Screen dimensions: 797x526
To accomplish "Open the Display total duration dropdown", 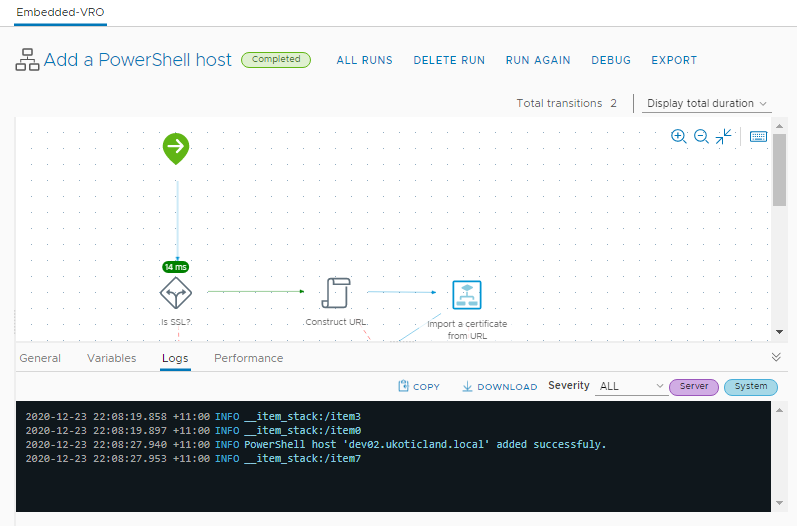I will 707,103.
